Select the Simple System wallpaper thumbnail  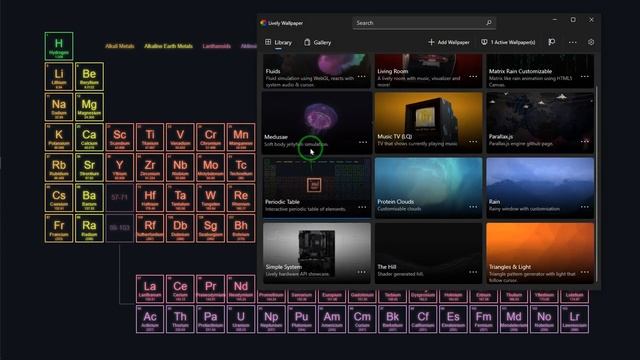tap(317, 253)
